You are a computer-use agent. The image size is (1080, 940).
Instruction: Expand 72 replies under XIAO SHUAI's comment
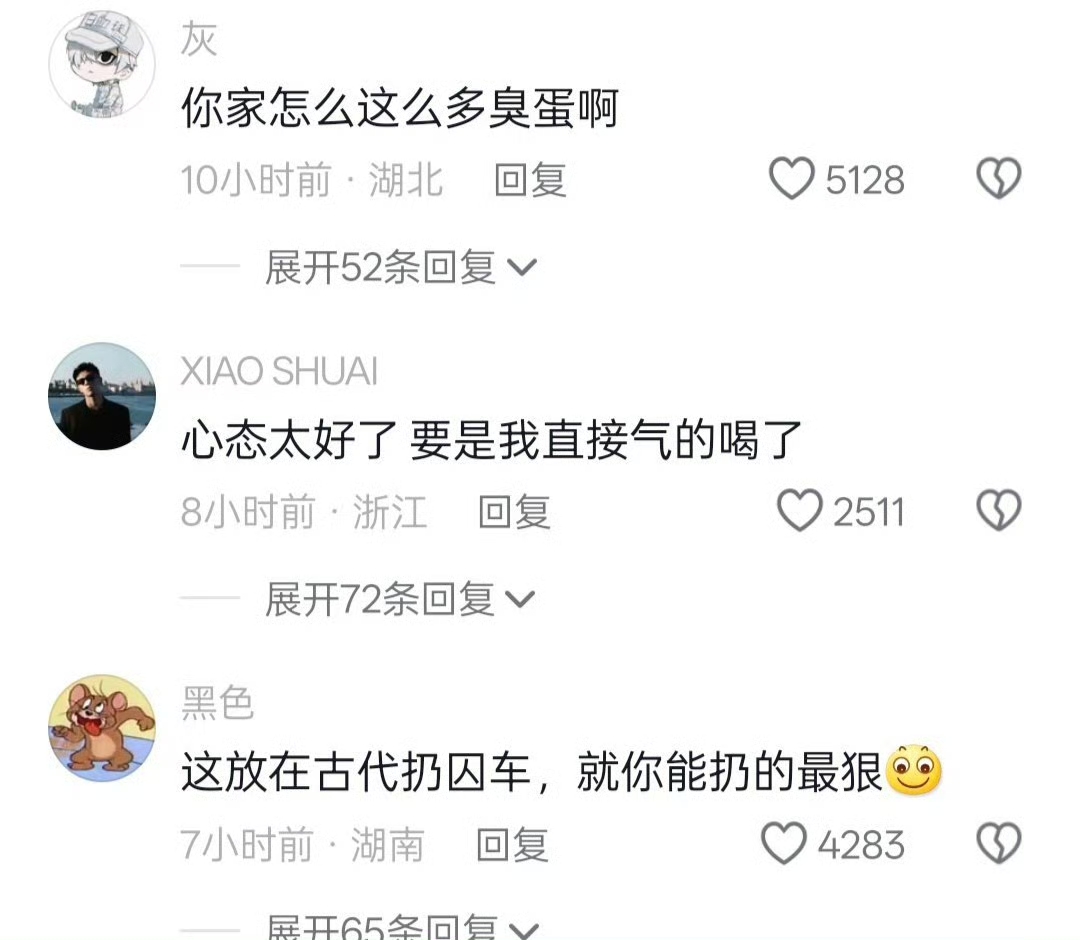coord(400,599)
